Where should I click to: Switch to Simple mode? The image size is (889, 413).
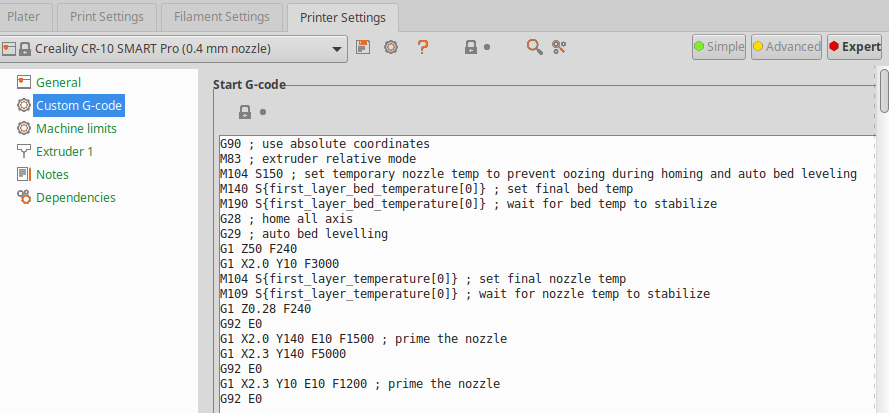click(x=719, y=47)
